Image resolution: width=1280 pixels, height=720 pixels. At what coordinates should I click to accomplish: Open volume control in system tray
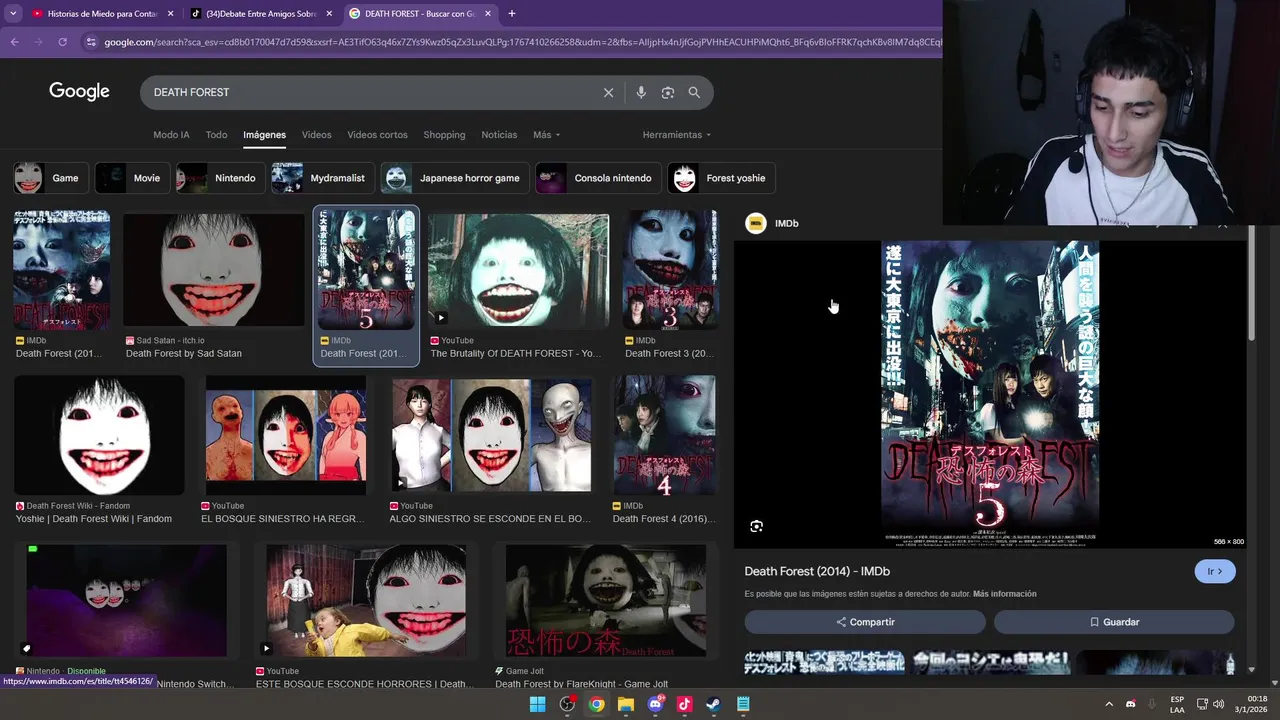point(1218,704)
